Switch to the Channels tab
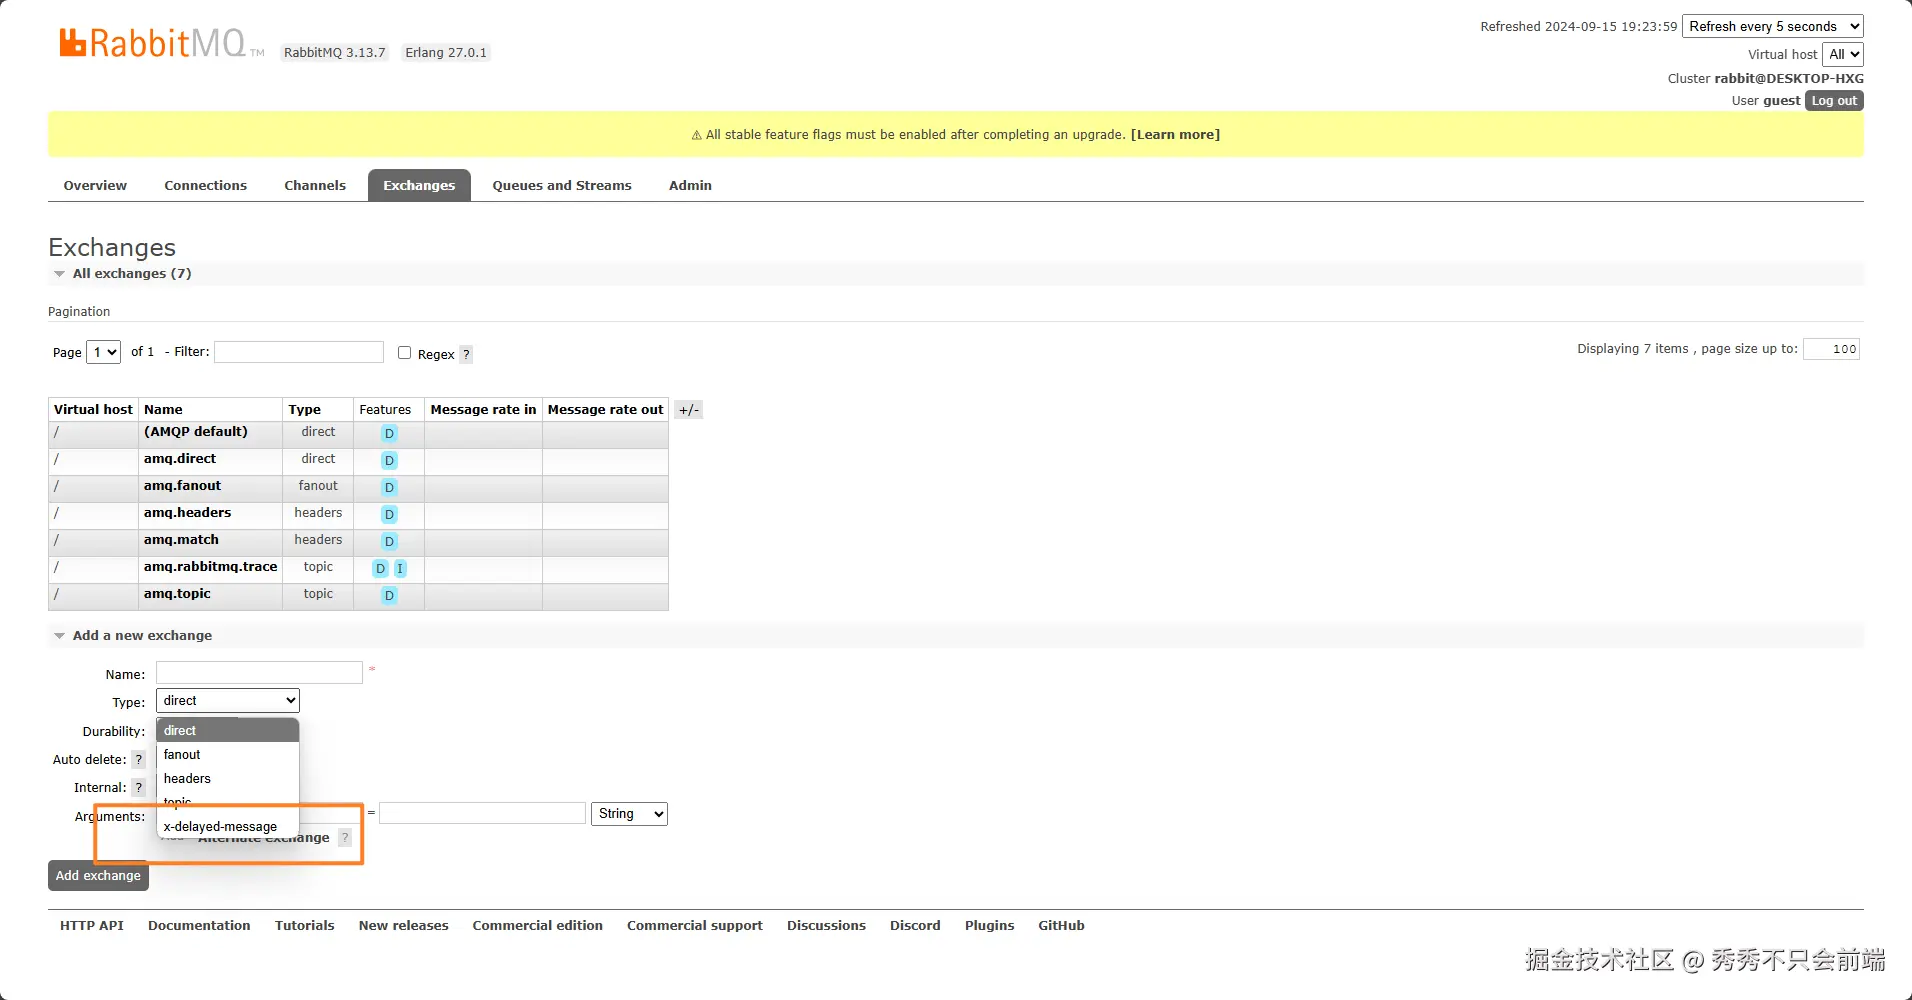The image size is (1912, 1000). 315,186
